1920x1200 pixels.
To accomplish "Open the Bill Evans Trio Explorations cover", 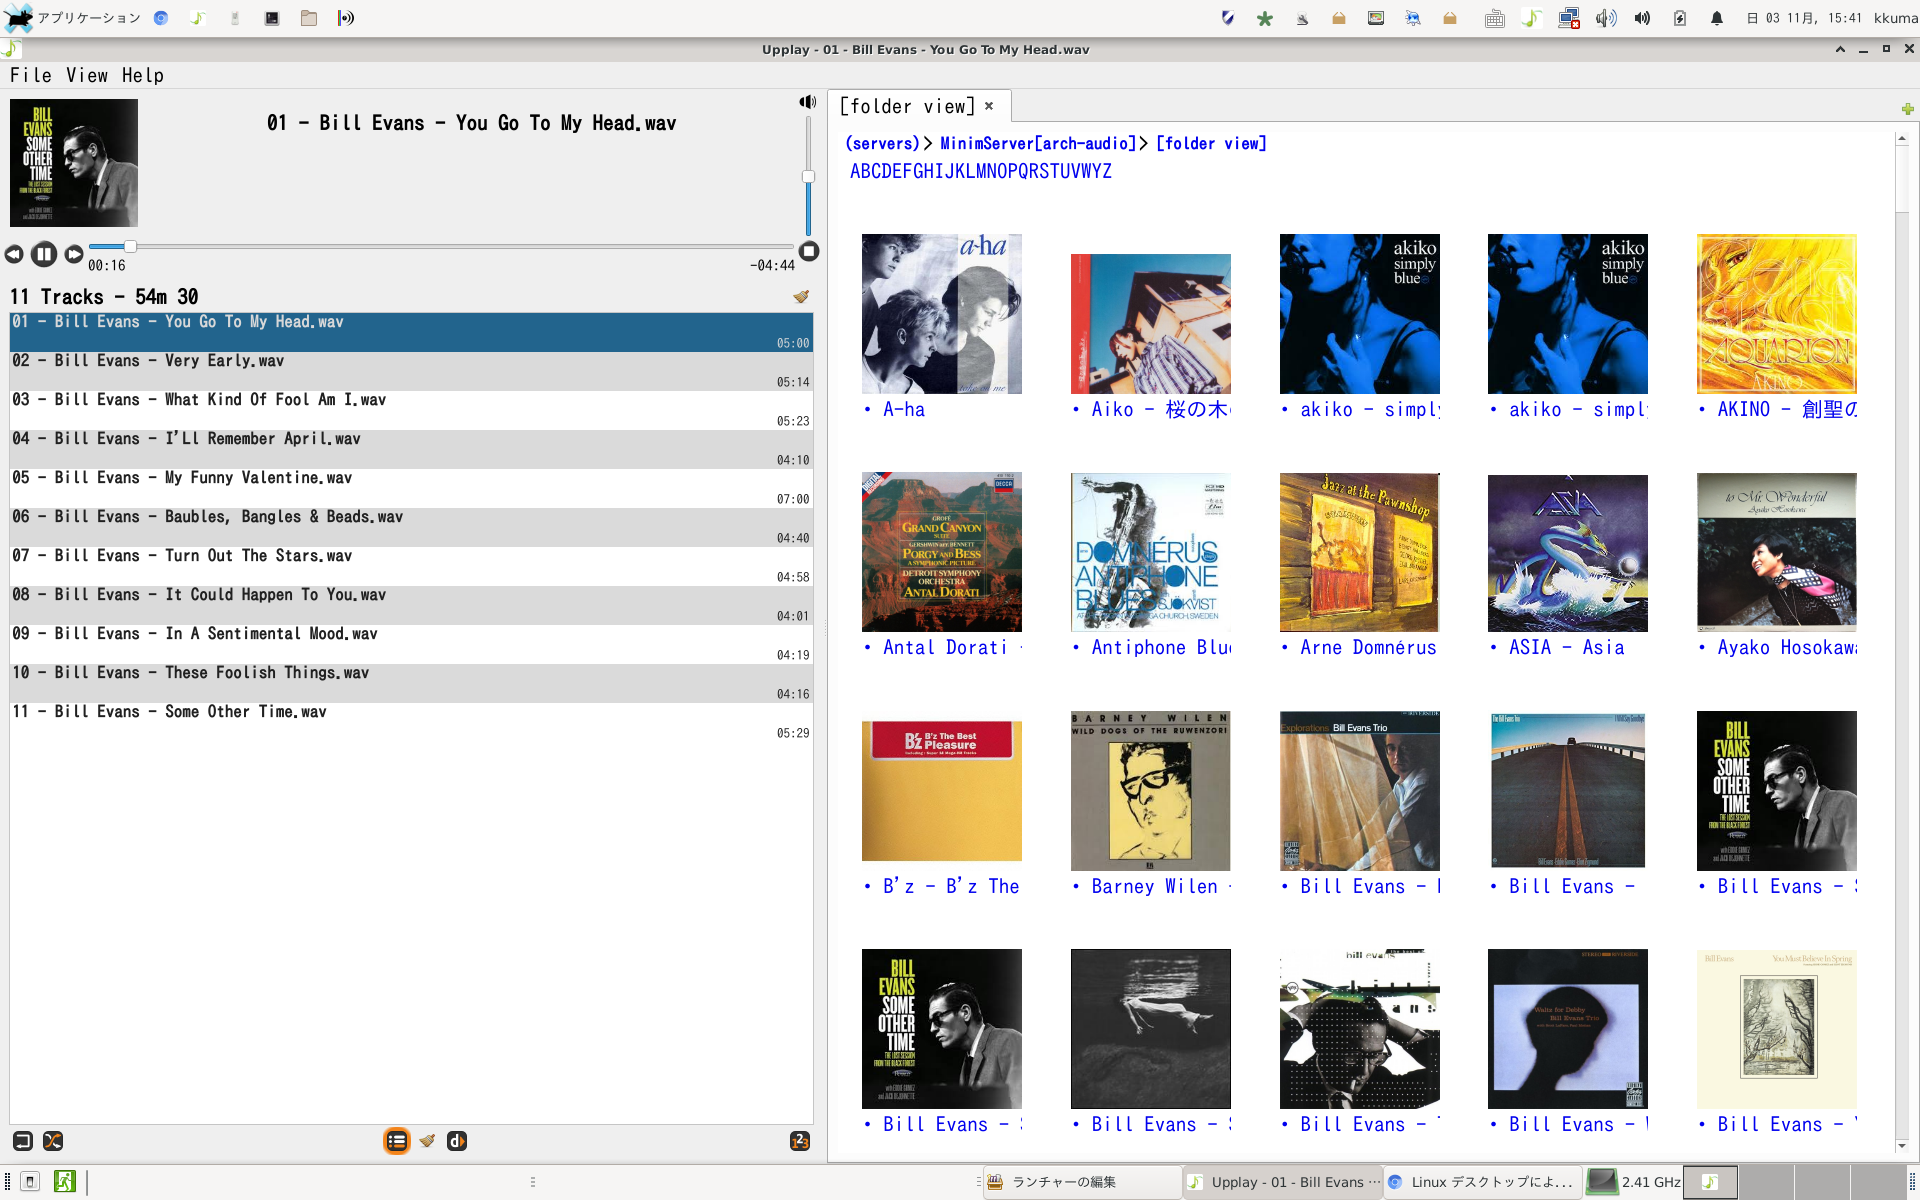I will (1359, 790).
